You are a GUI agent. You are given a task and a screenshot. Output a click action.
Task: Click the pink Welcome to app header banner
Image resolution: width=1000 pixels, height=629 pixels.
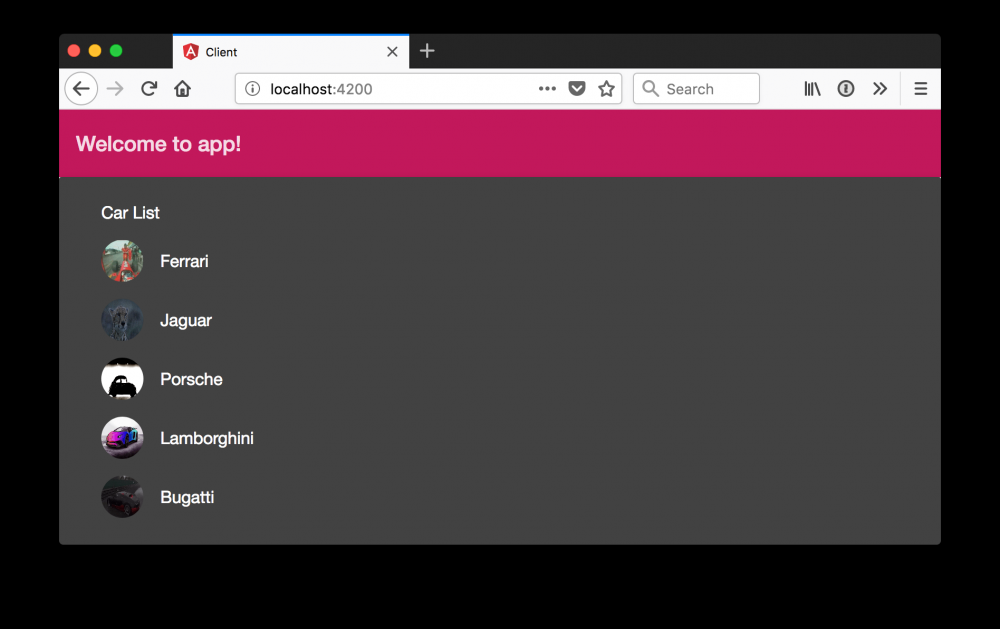pyautogui.click(x=500, y=143)
